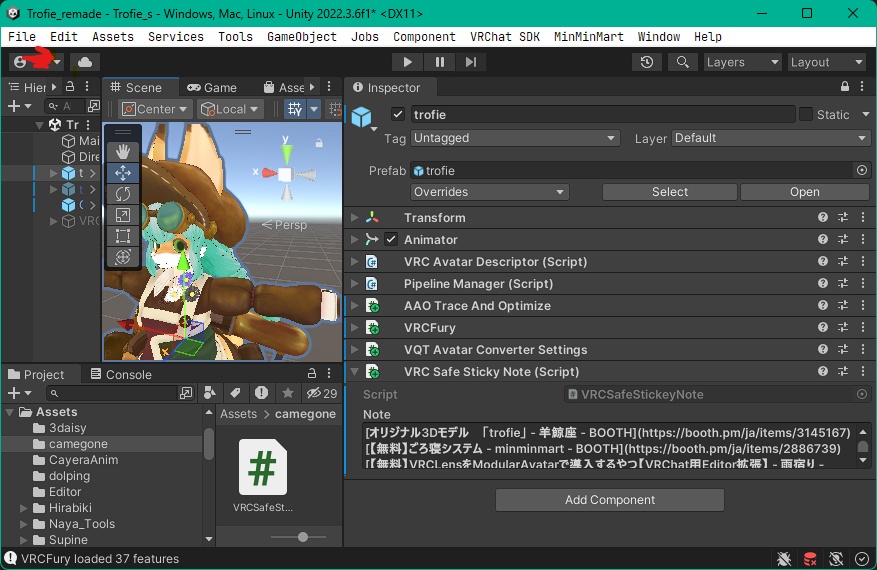
Task: Open the prefab object picker circle
Action: (862, 170)
